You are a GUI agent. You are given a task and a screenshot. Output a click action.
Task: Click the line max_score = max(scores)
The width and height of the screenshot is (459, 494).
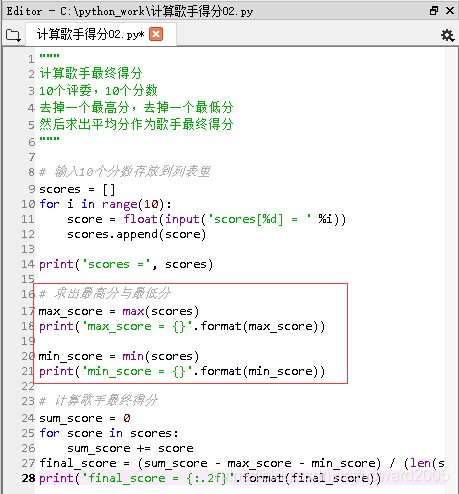click(119, 311)
